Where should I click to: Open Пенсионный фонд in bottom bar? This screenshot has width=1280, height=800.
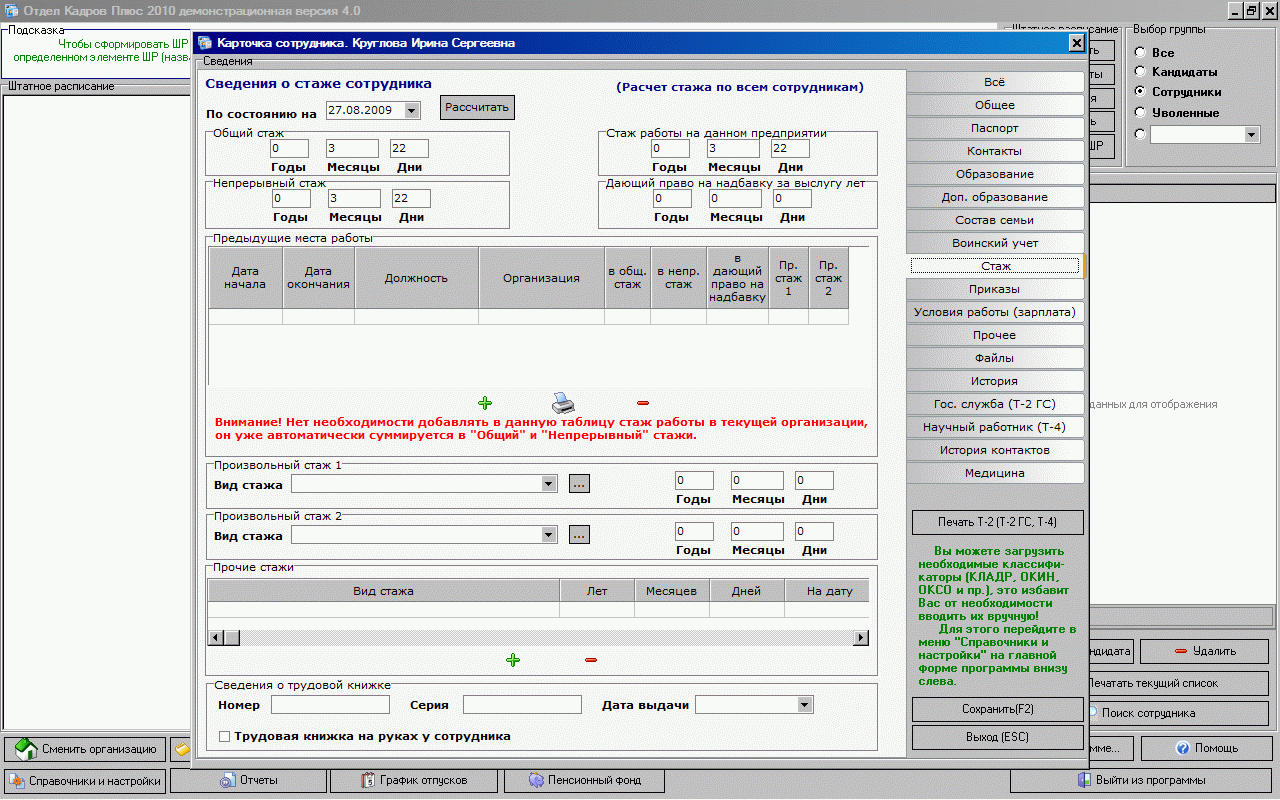tap(585, 780)
